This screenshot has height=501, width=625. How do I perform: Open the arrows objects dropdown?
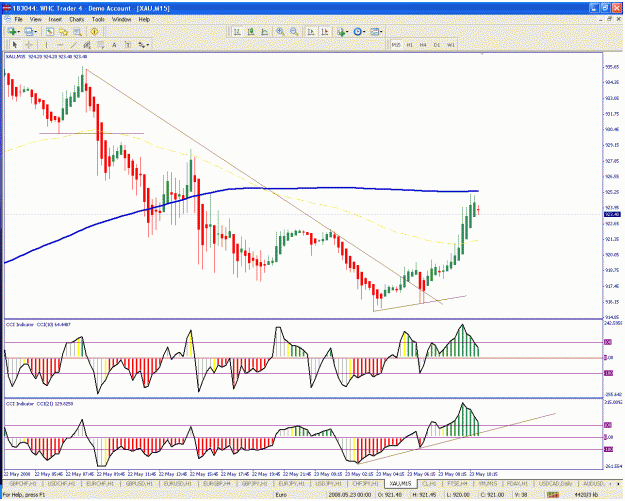[143, 45]
